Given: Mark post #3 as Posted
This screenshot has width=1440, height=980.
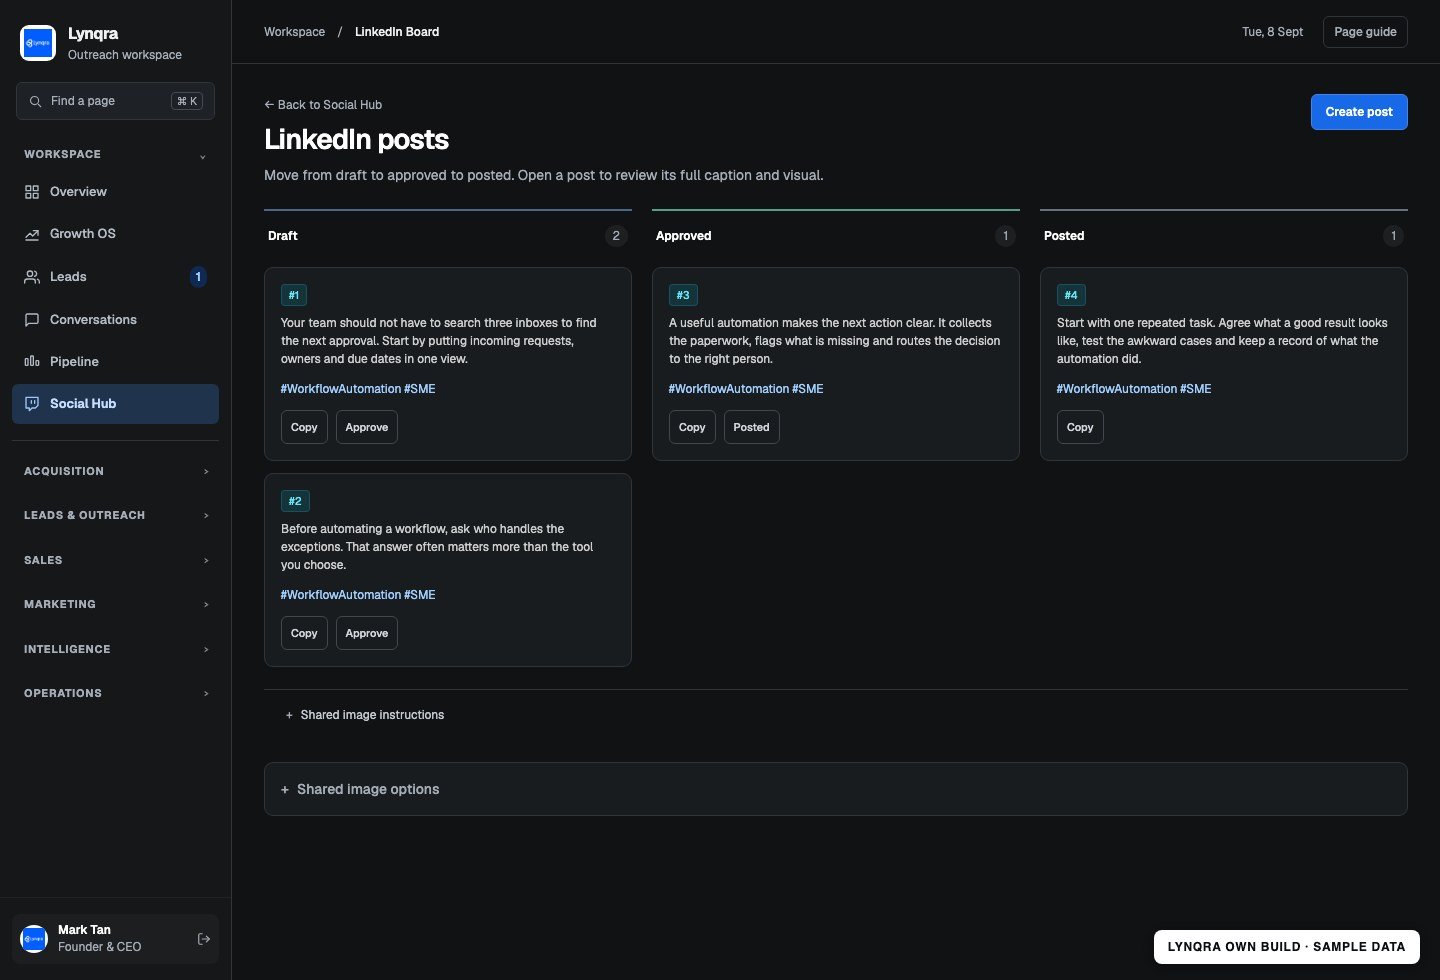Looking at the screenshot, I should point(751,427).
